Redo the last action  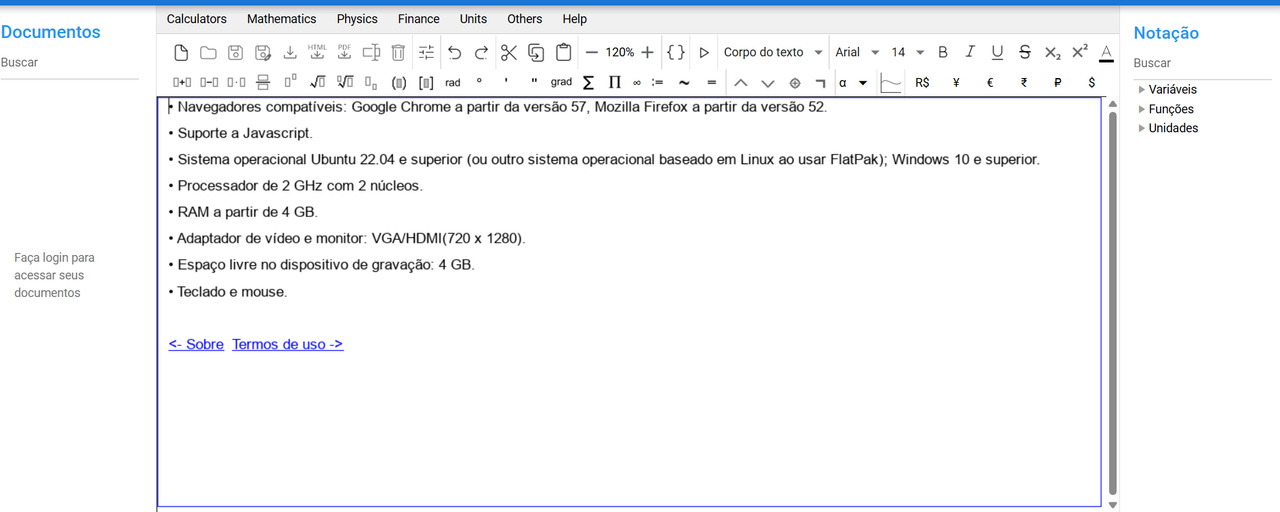coord(481,52)
